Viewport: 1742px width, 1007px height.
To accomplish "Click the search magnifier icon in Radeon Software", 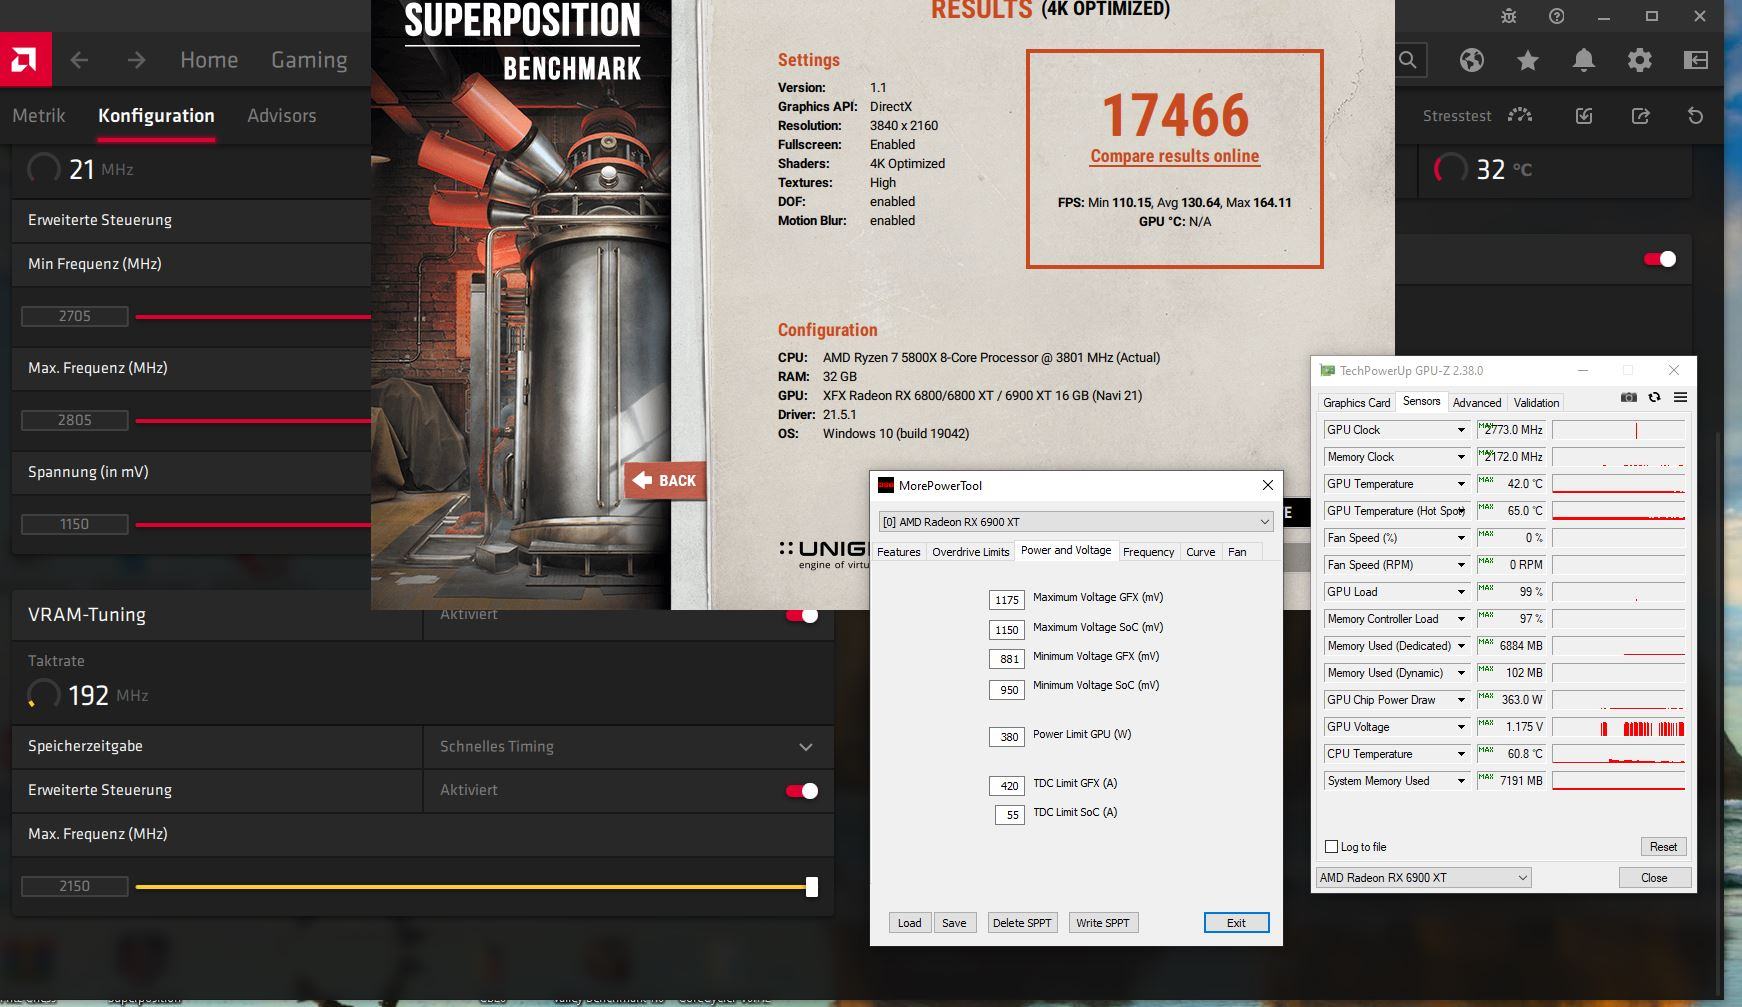I will coord(1408,60).
